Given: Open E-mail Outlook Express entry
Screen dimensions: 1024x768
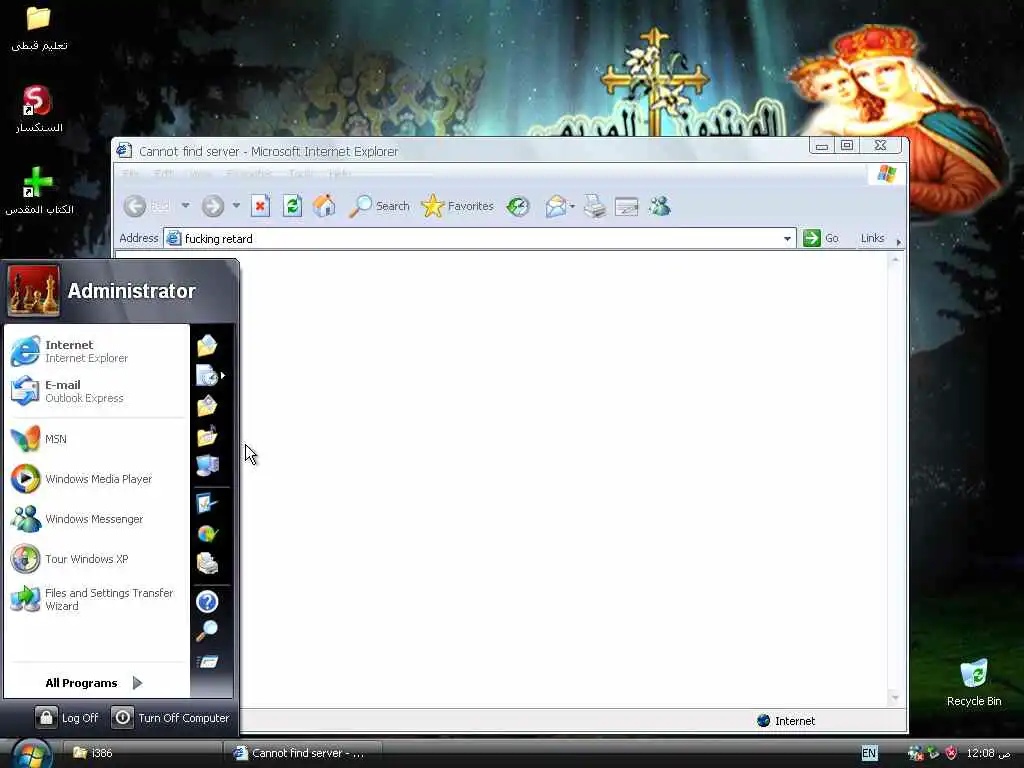Looking at the screenshot, I should click(x=97, y=391).
